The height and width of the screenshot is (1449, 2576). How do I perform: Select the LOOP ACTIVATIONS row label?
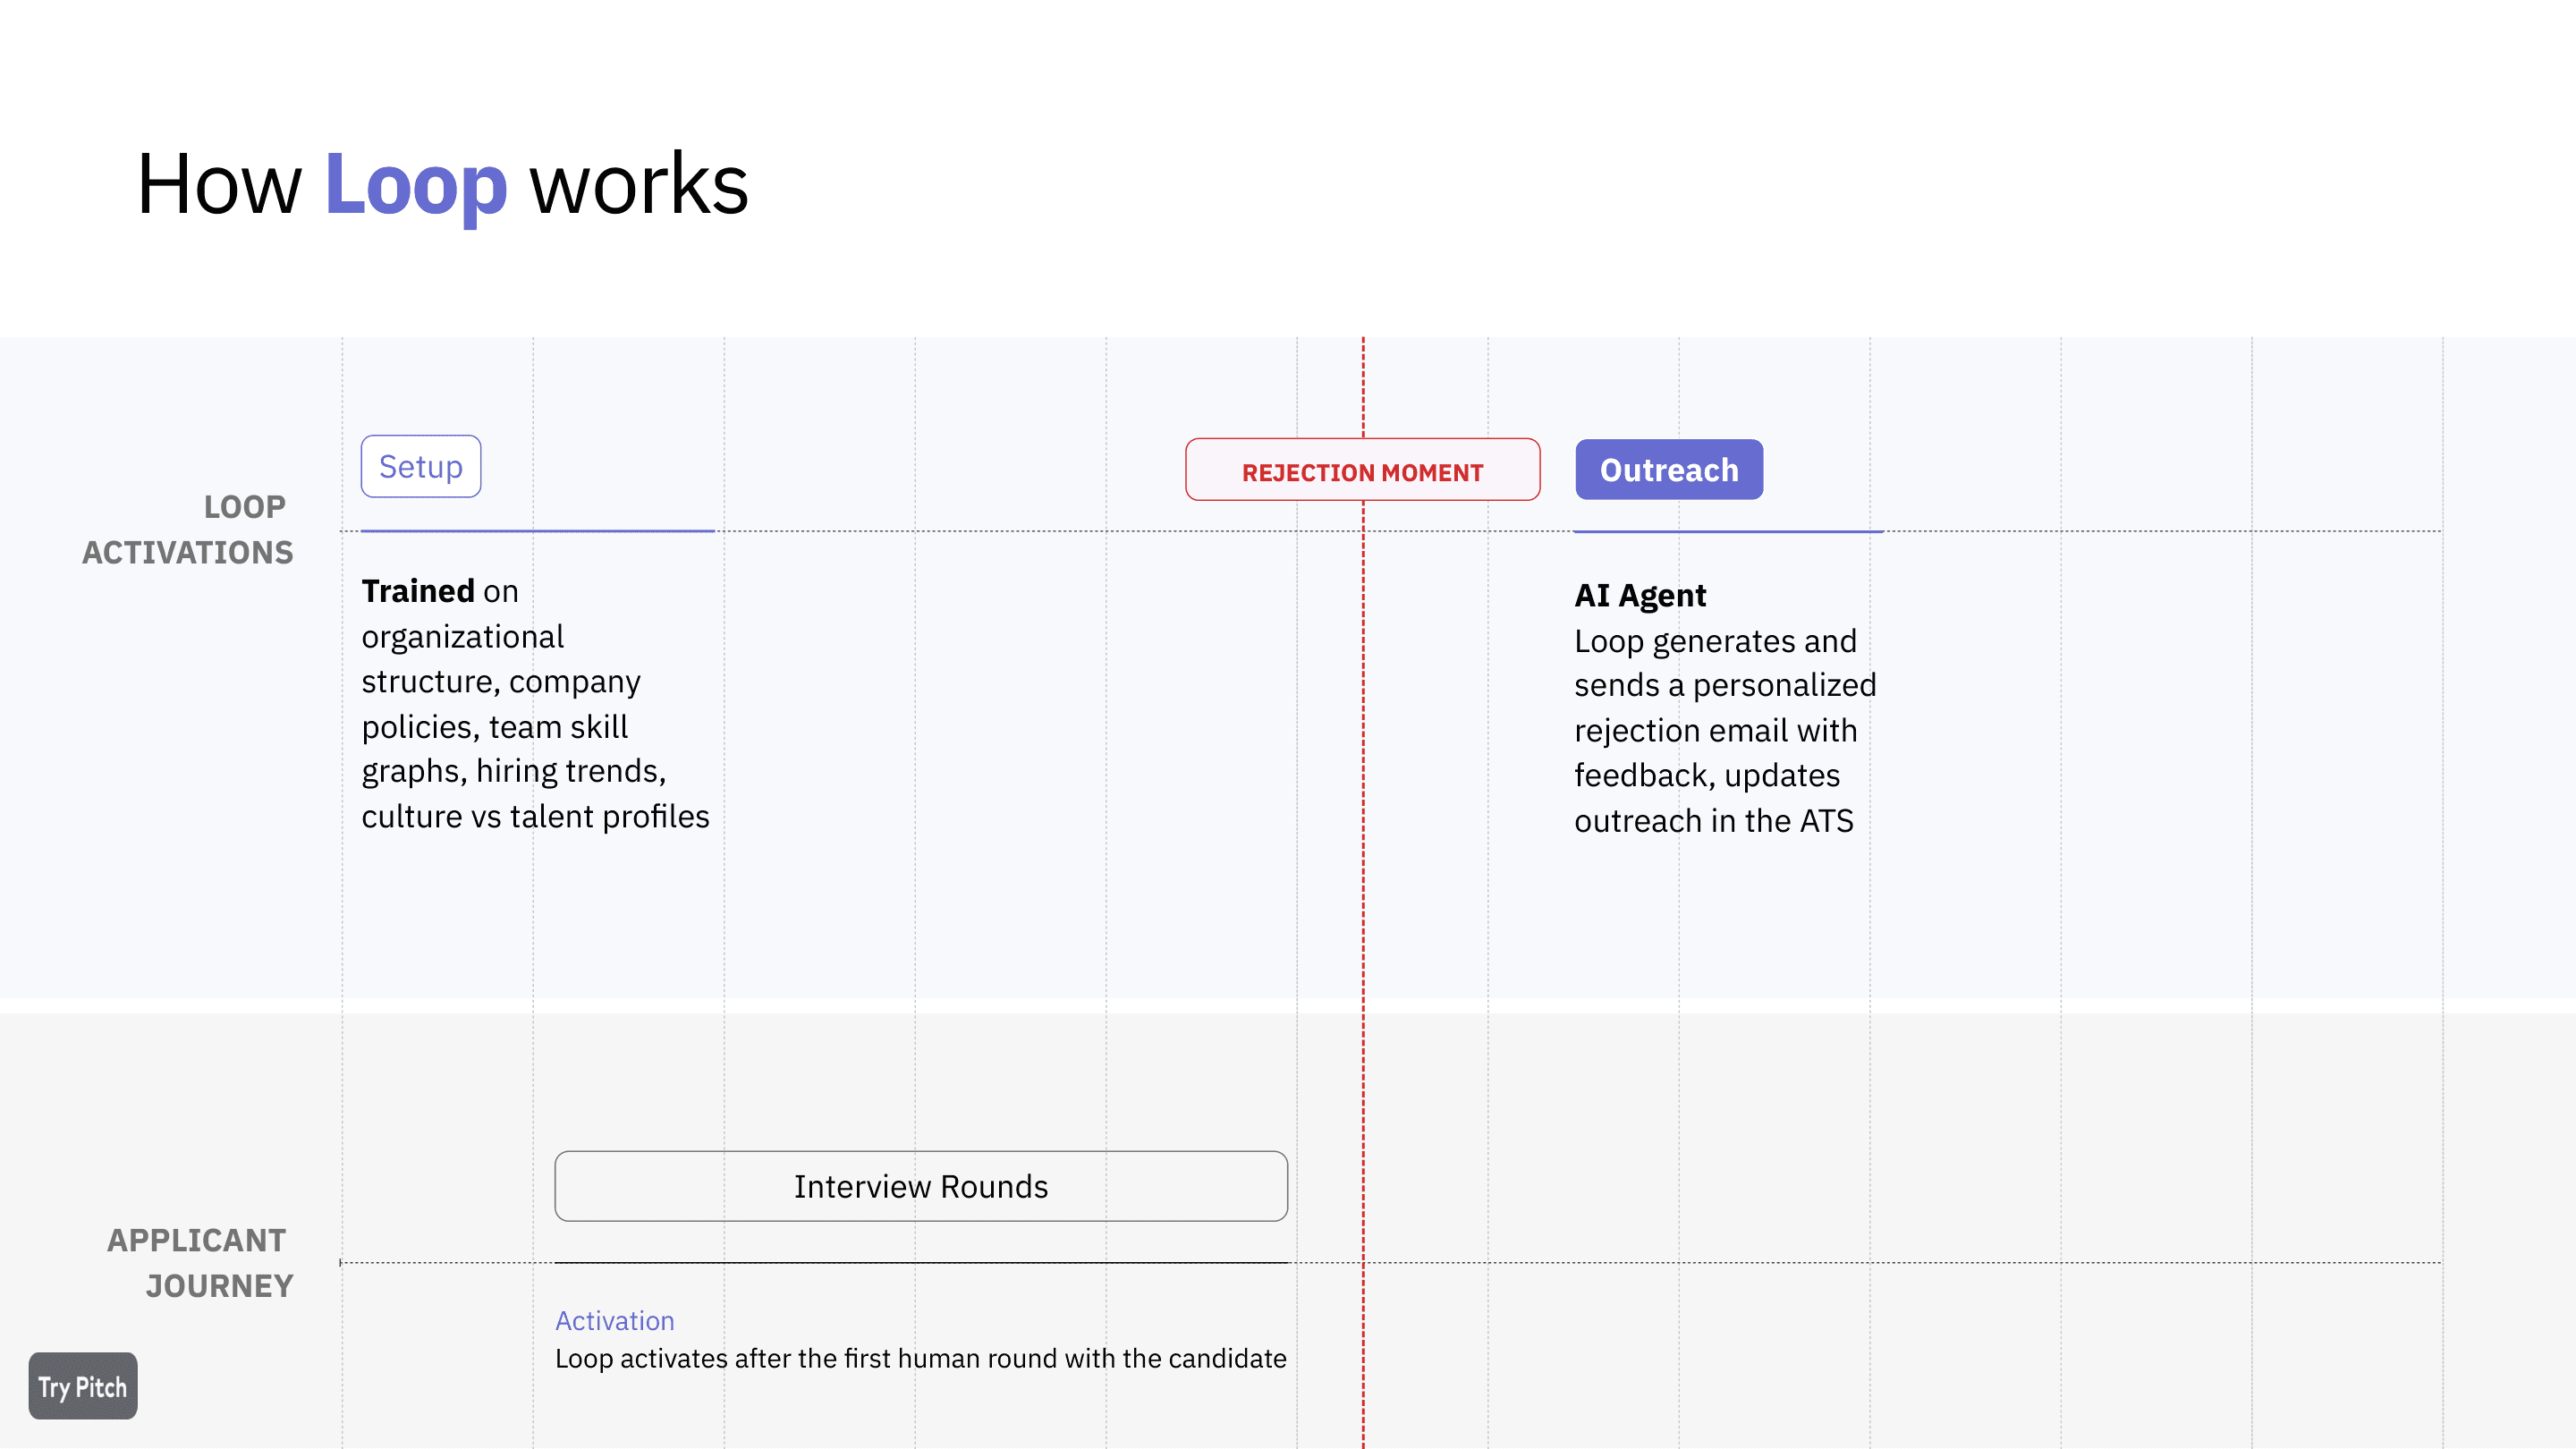(188, 529)
